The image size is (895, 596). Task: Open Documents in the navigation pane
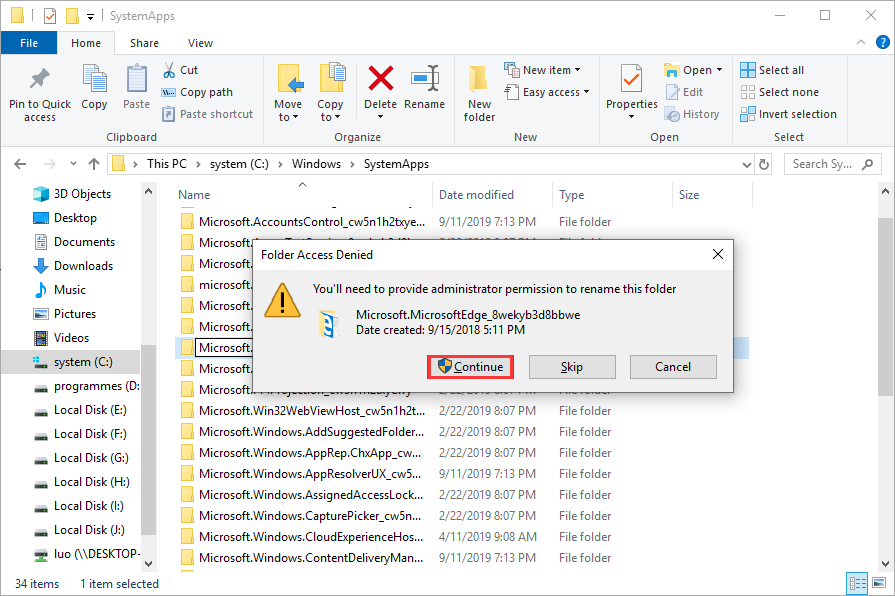pos(74,241)
